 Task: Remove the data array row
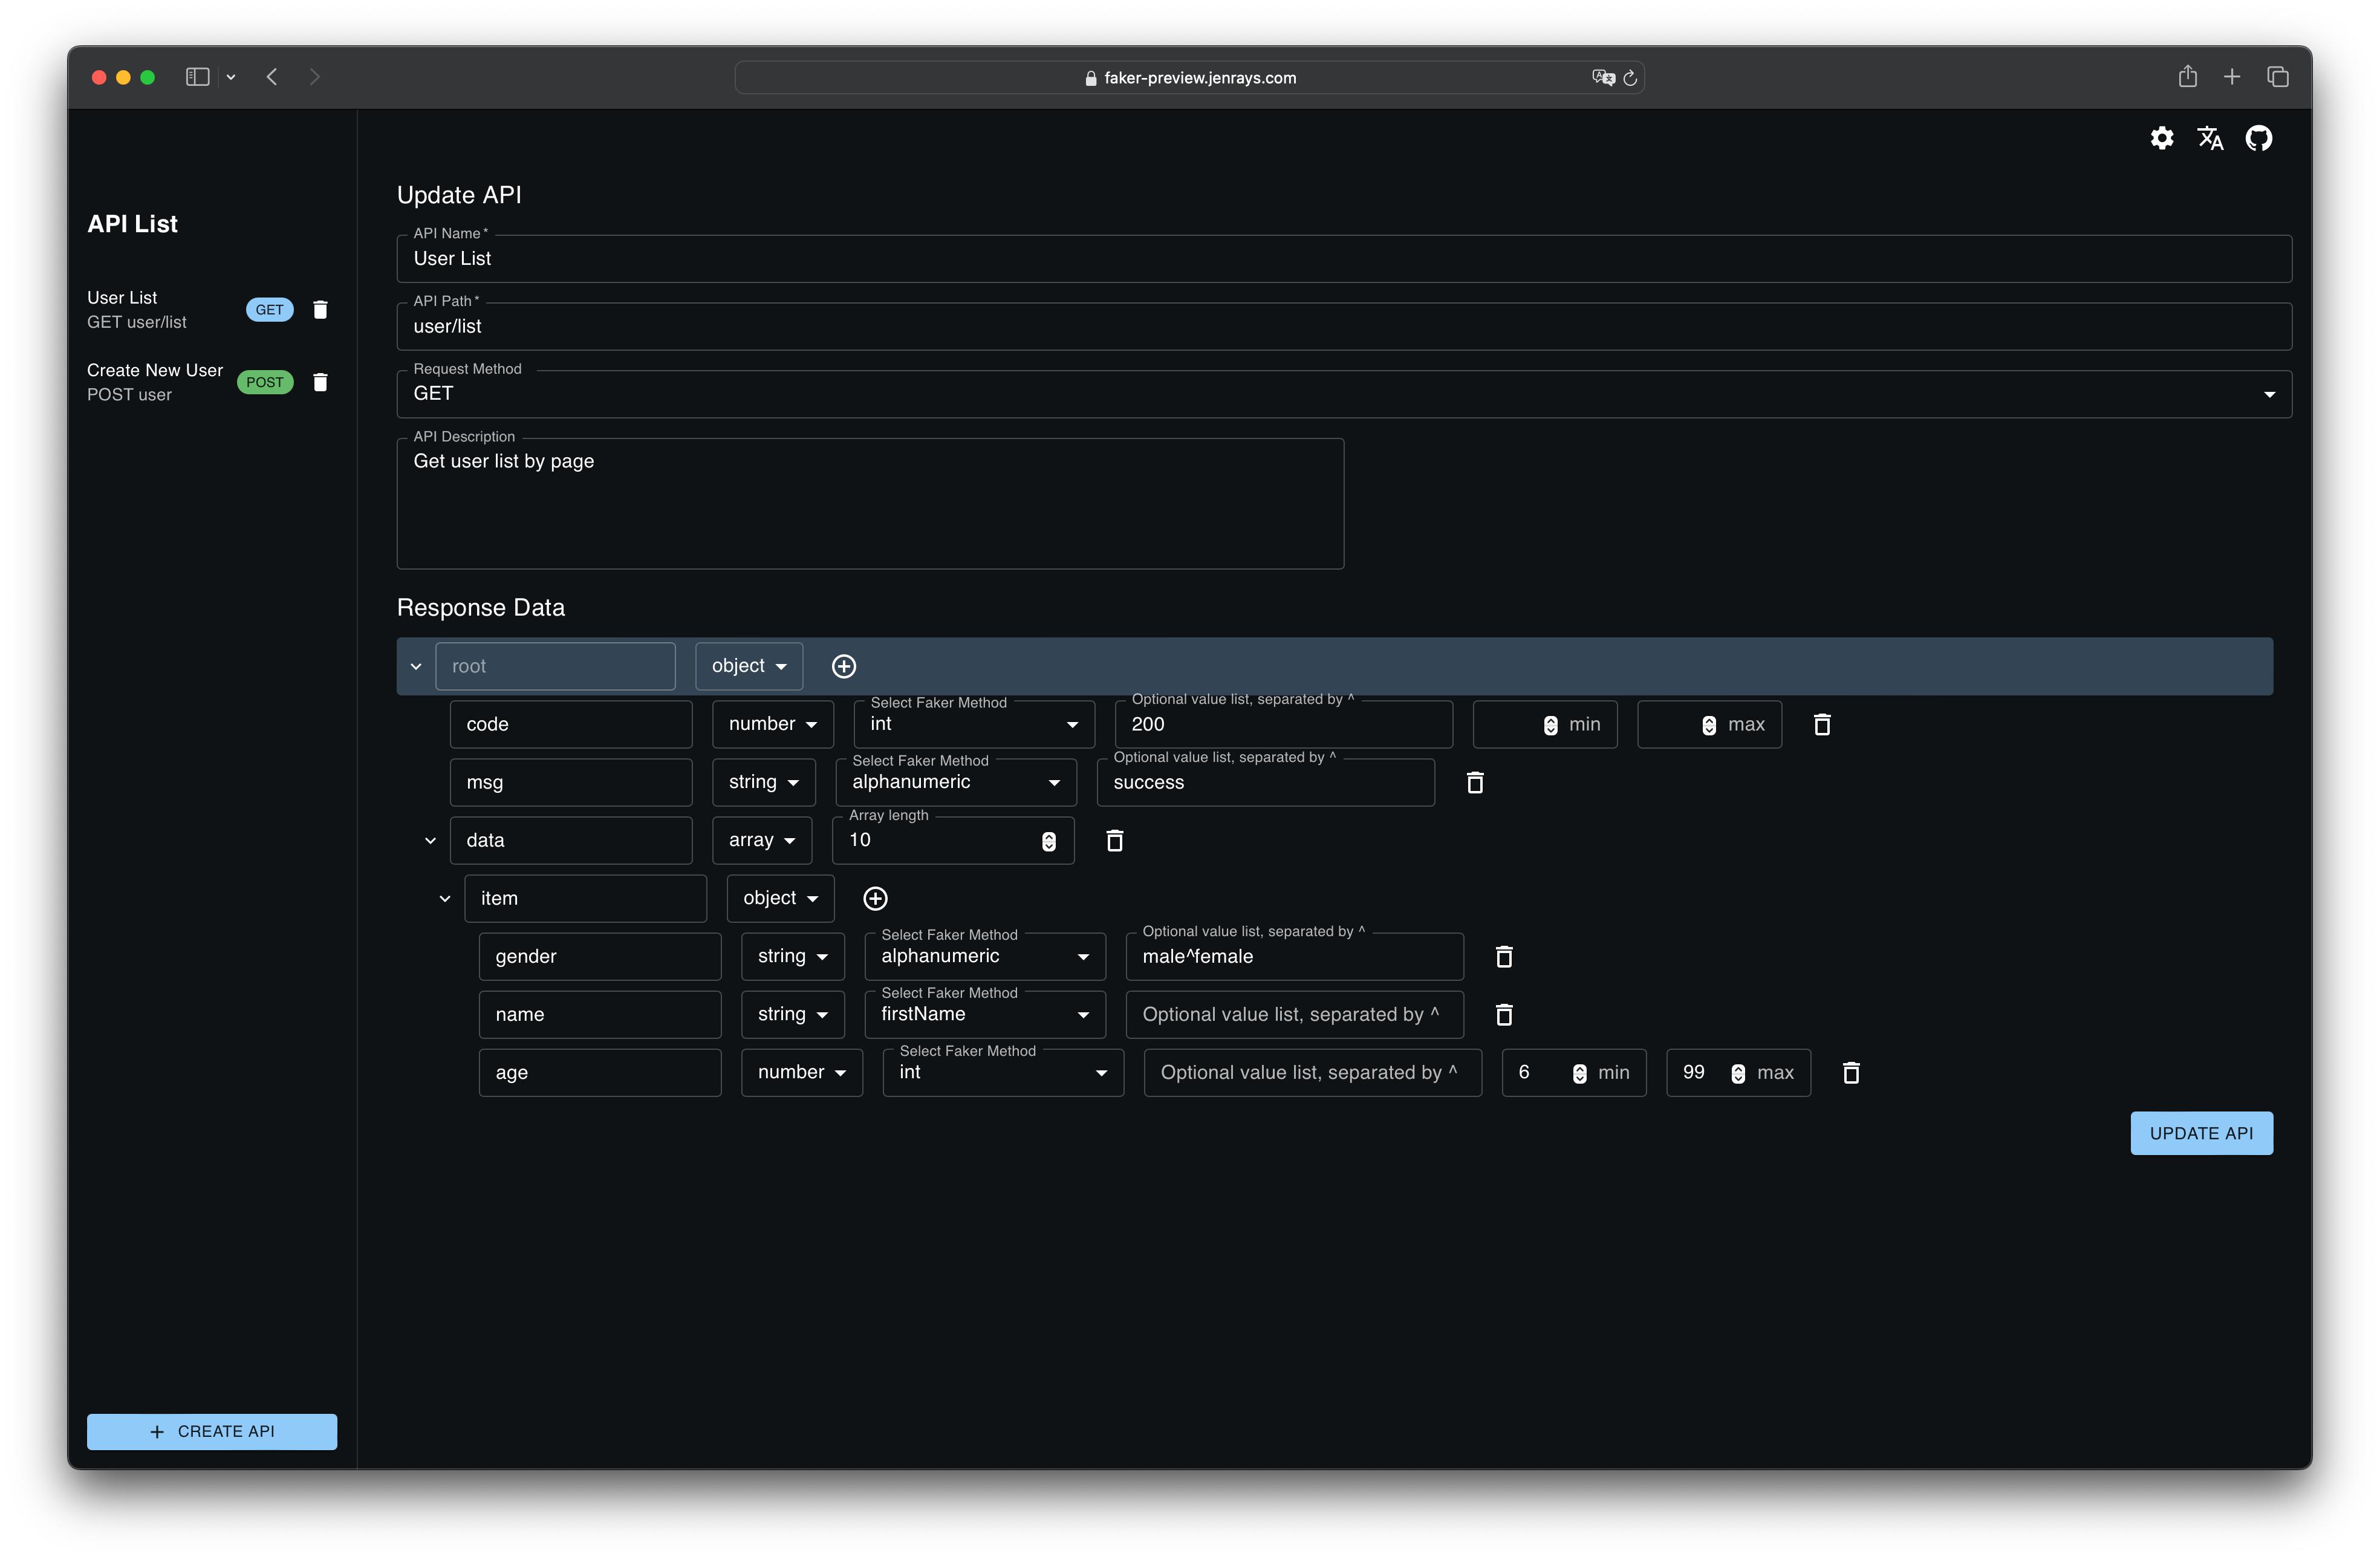(x=1114, y=840)
